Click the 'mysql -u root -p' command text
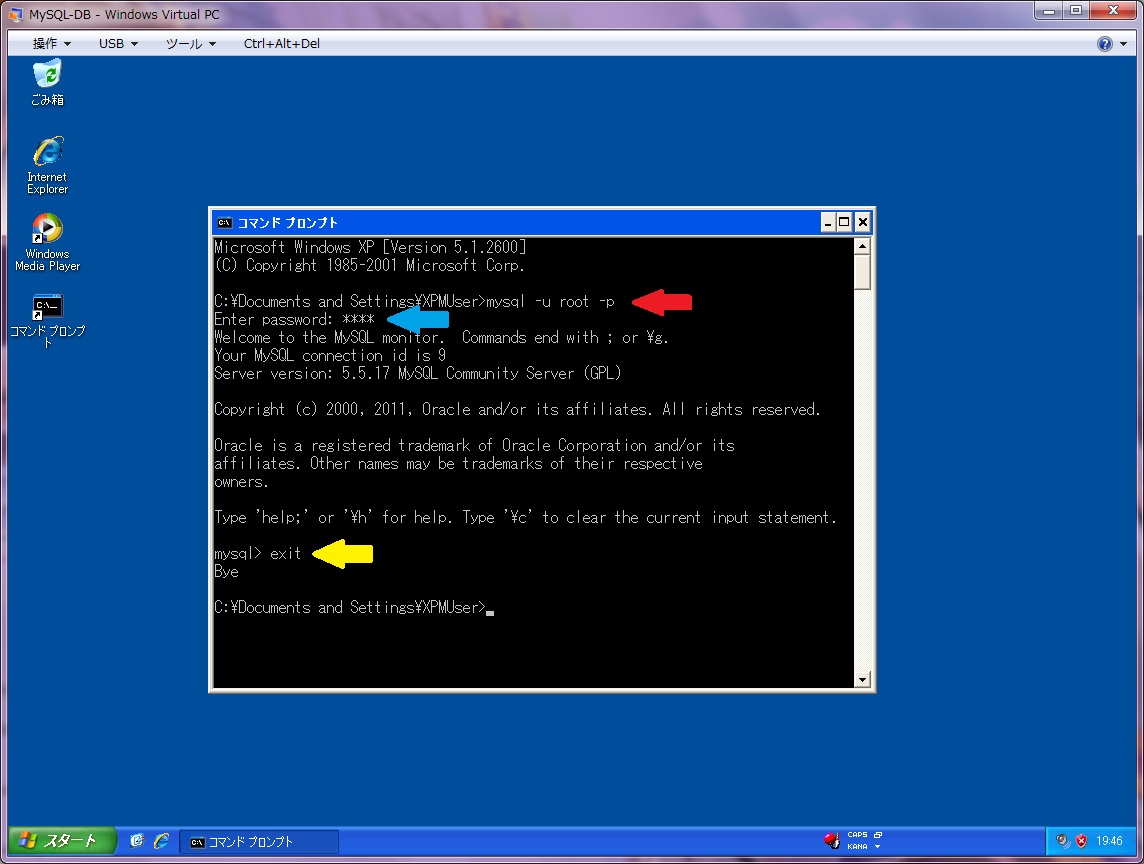The height and width of the screenshot is (864, 1144). pyautogui.click(x=551, y=301)
